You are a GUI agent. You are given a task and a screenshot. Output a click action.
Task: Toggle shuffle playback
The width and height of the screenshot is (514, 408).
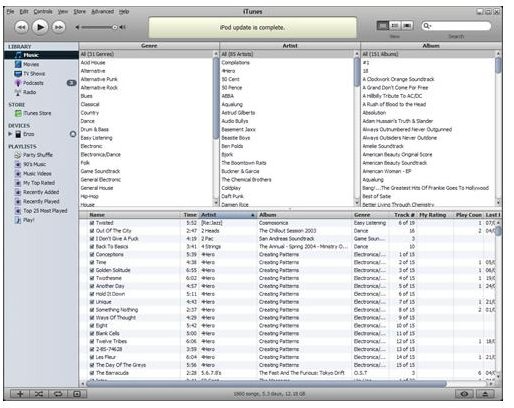39,394
